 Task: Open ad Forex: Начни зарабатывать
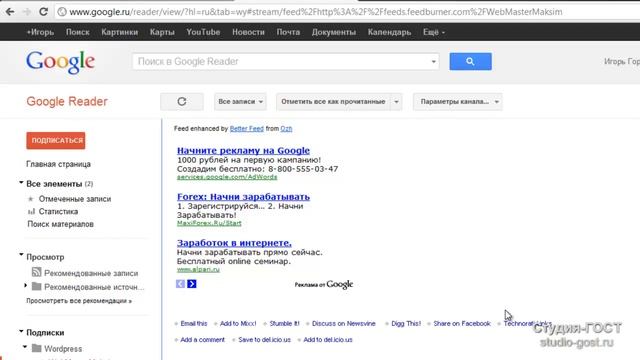pos(243,196)
